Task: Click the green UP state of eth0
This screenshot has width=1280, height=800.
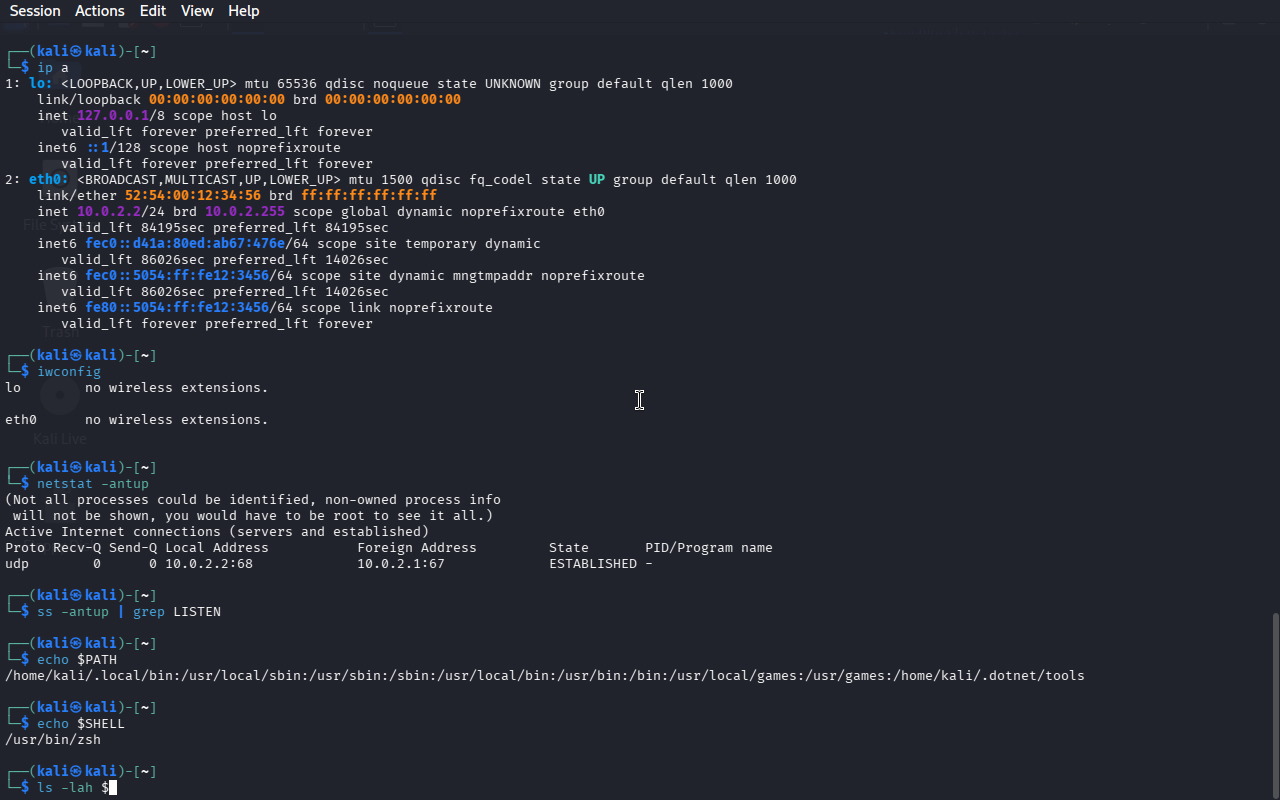Action: [x=597, y=180]
